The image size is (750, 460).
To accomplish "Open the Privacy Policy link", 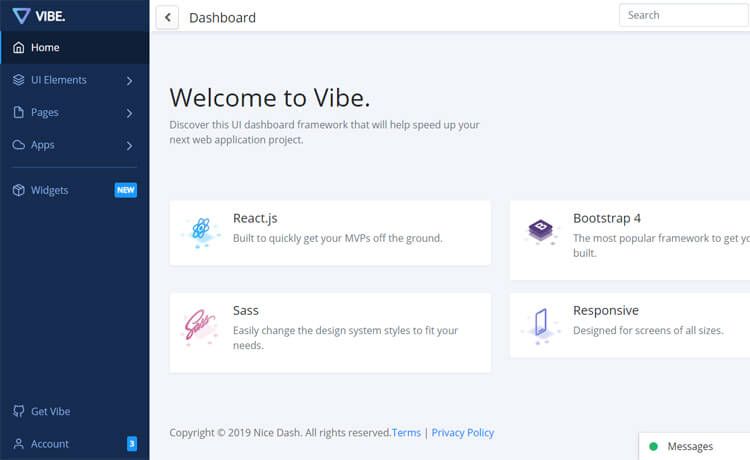I will [x=463, y=433].
